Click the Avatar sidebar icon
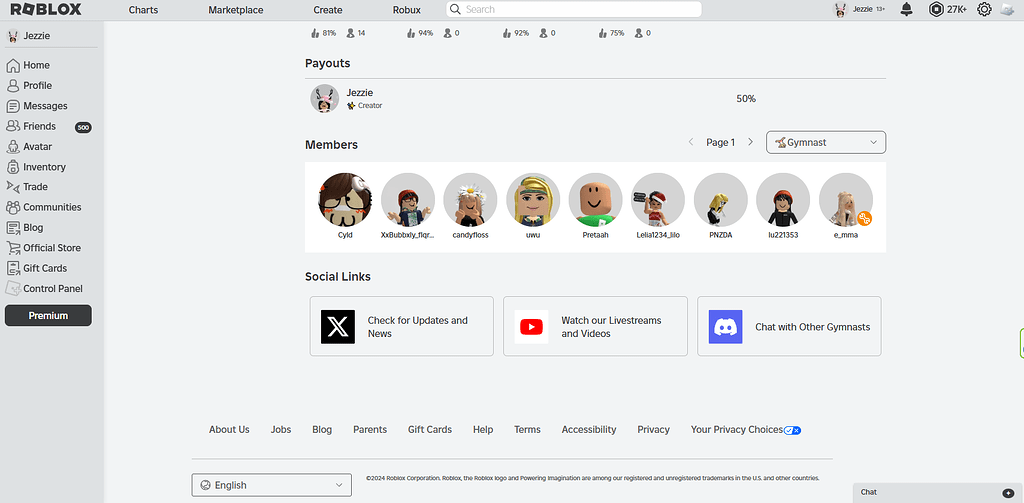The height and width of the screenshot is (503, 1024). pos(12,146)
